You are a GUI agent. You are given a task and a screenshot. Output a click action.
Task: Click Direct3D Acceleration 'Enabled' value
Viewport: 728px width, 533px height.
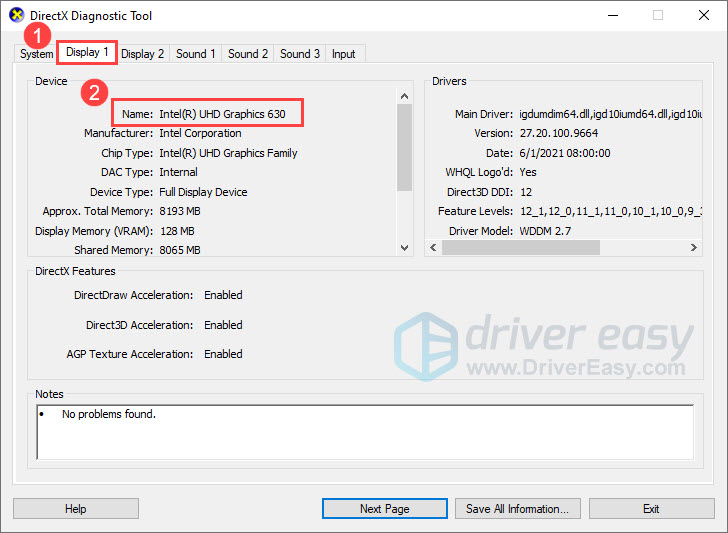[x=223, y=325]
